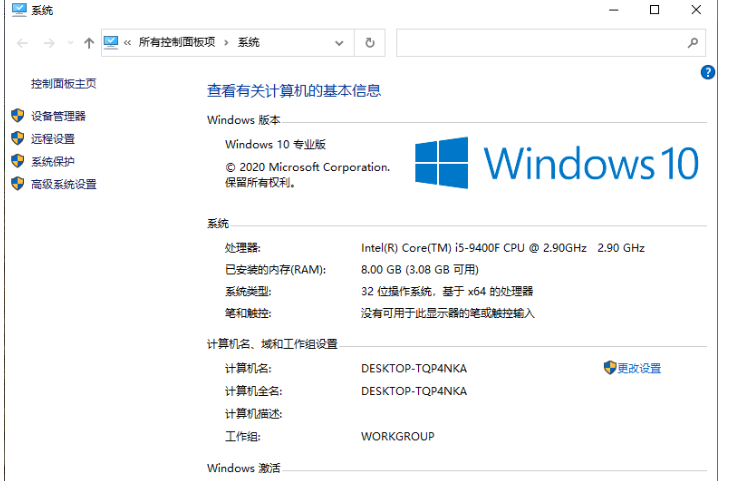731x481 pixels.
Task: Open the recent locations chevron
Action: pyautogui.click(x=70, y=43)
